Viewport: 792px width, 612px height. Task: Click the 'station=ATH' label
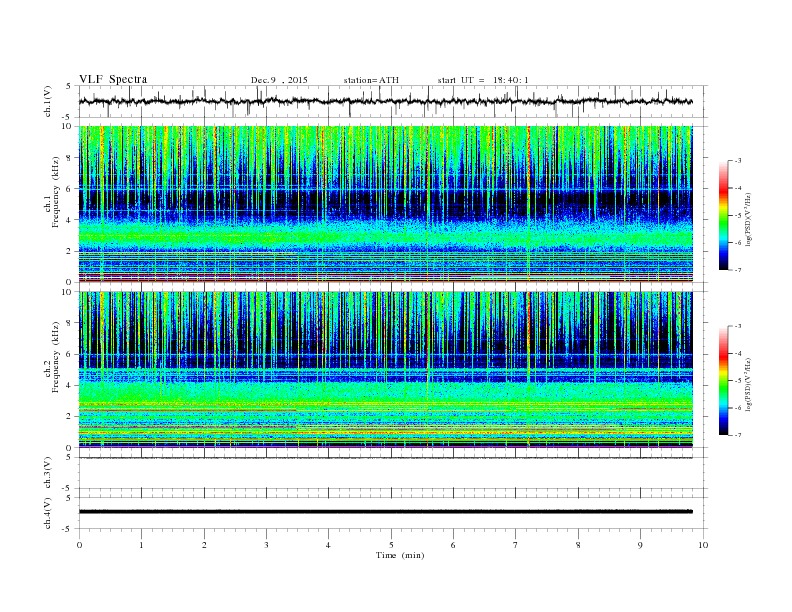tap(371, 80)
